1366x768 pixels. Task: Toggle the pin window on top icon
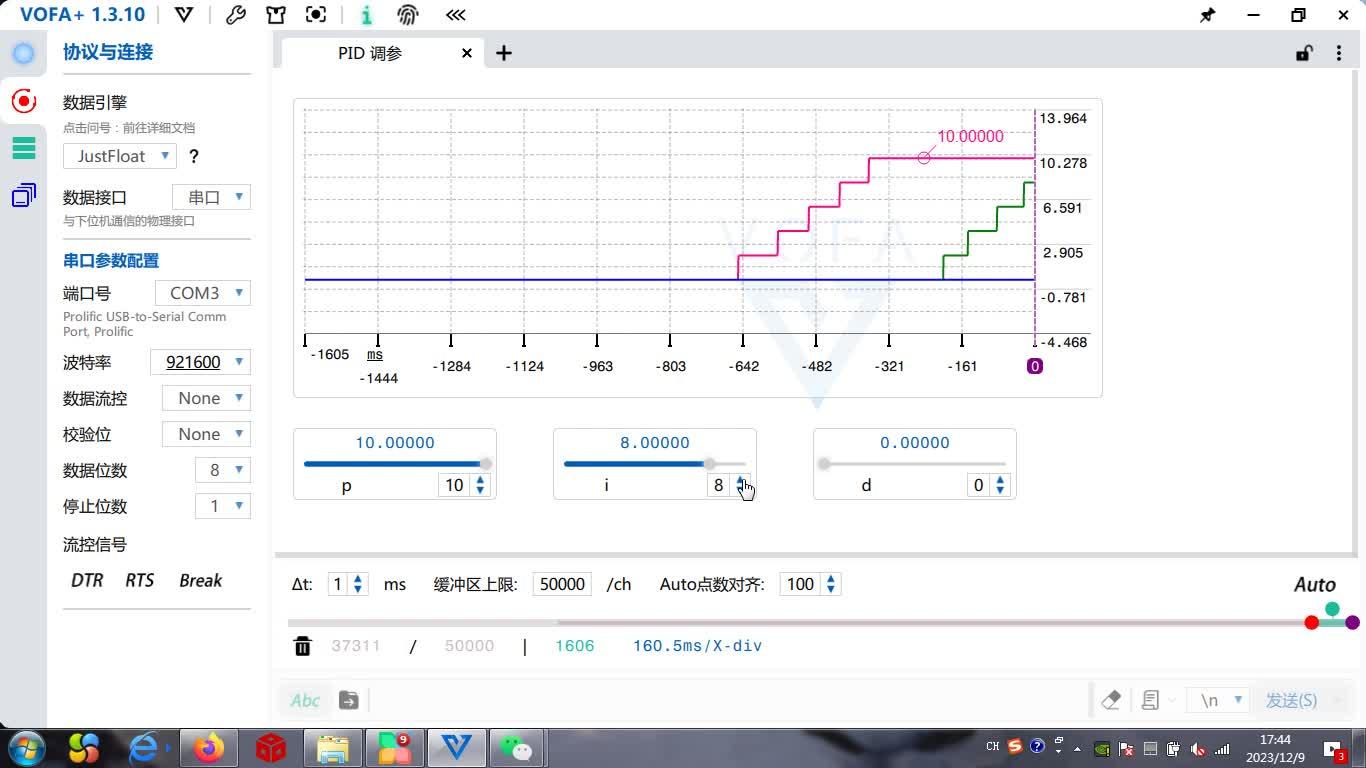pyautogui.click(x=1208, y=15)
